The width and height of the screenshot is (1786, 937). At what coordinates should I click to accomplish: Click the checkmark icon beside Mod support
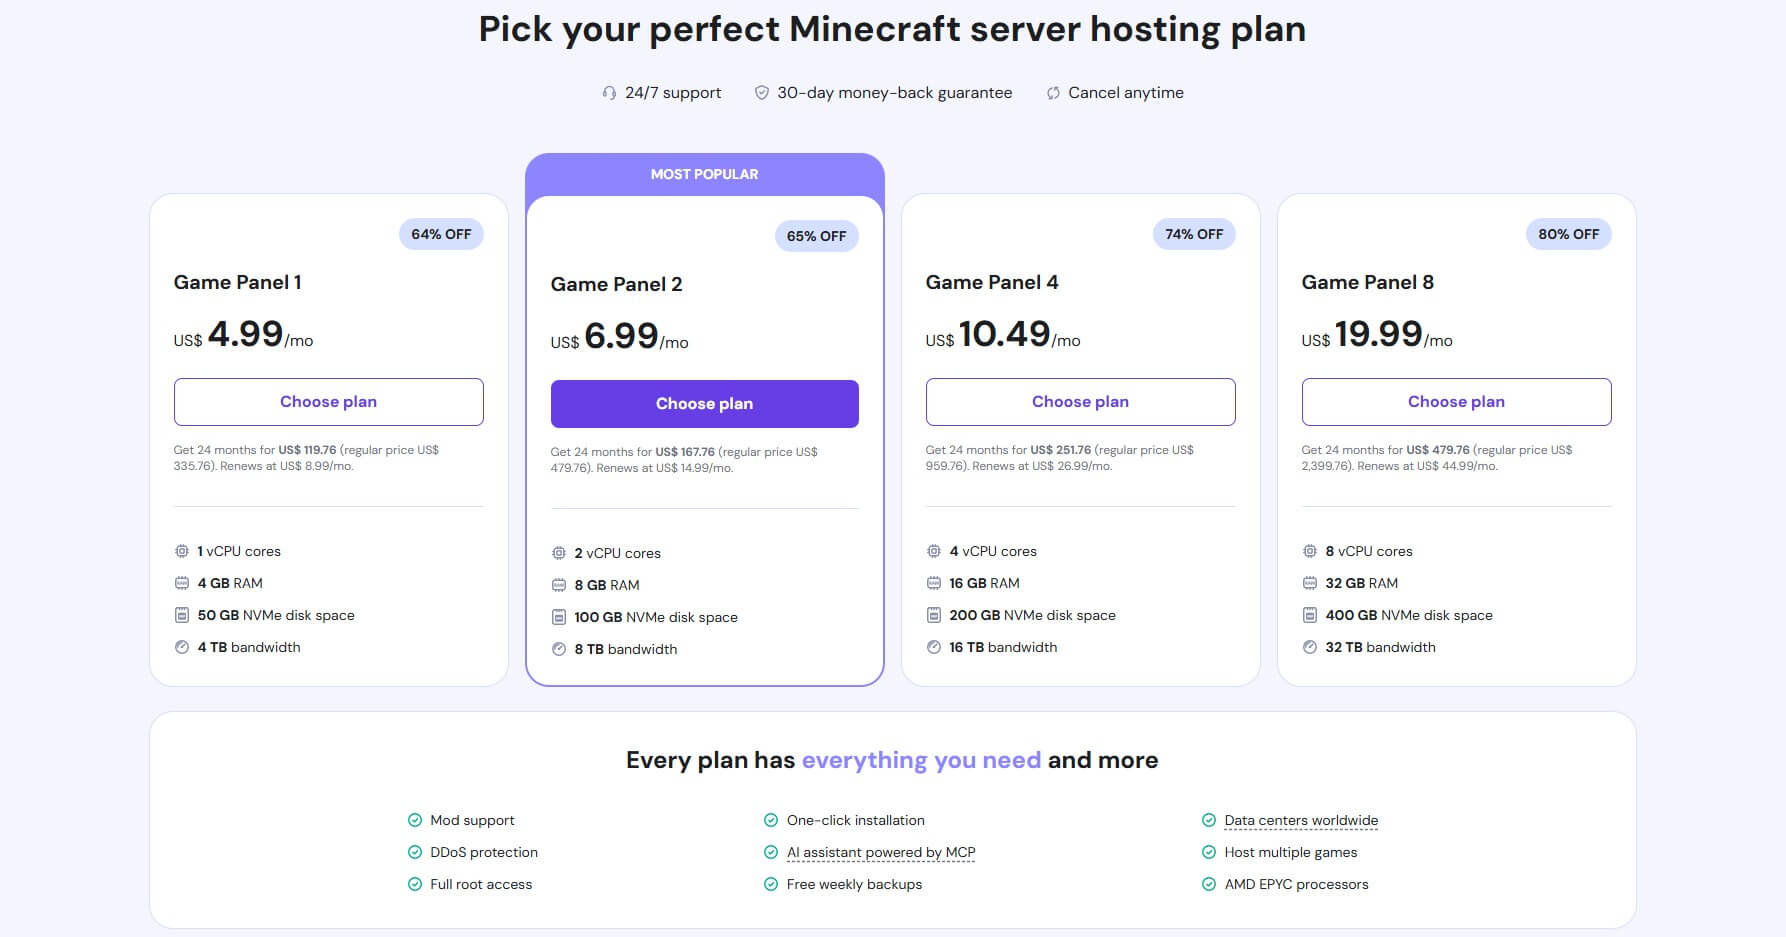[x=413, y=820]
